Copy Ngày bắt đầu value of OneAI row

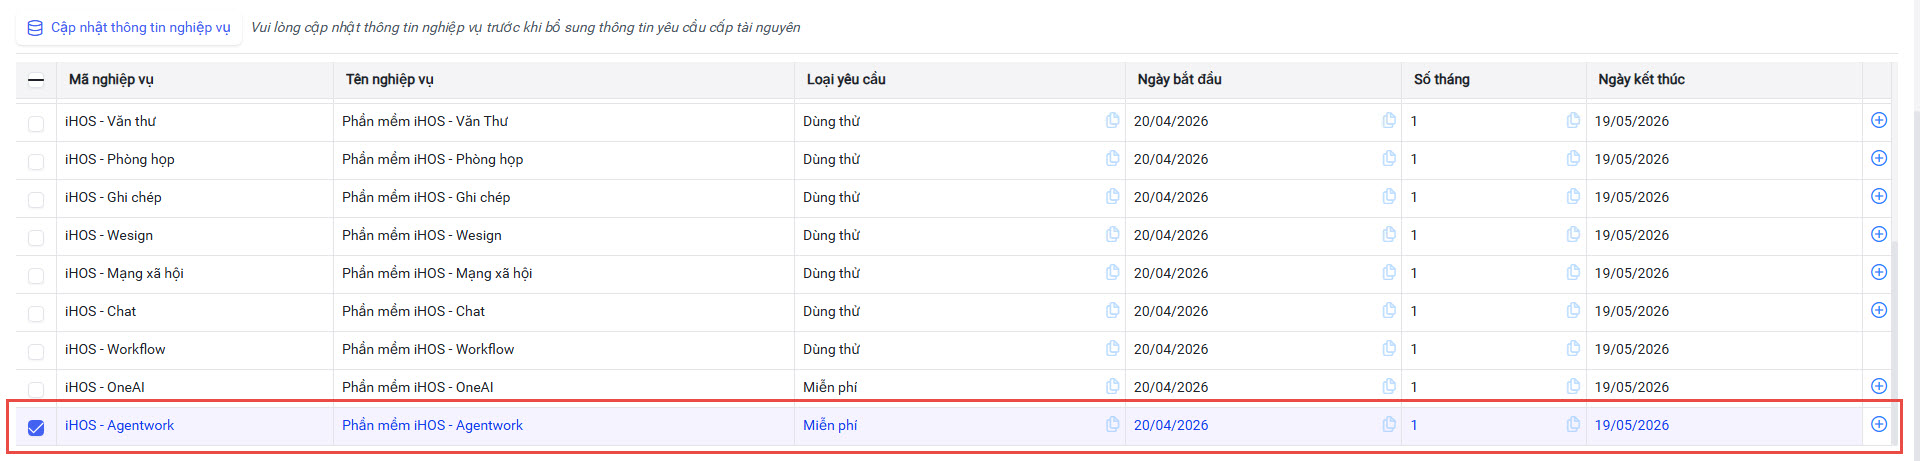coord(1389,386)
